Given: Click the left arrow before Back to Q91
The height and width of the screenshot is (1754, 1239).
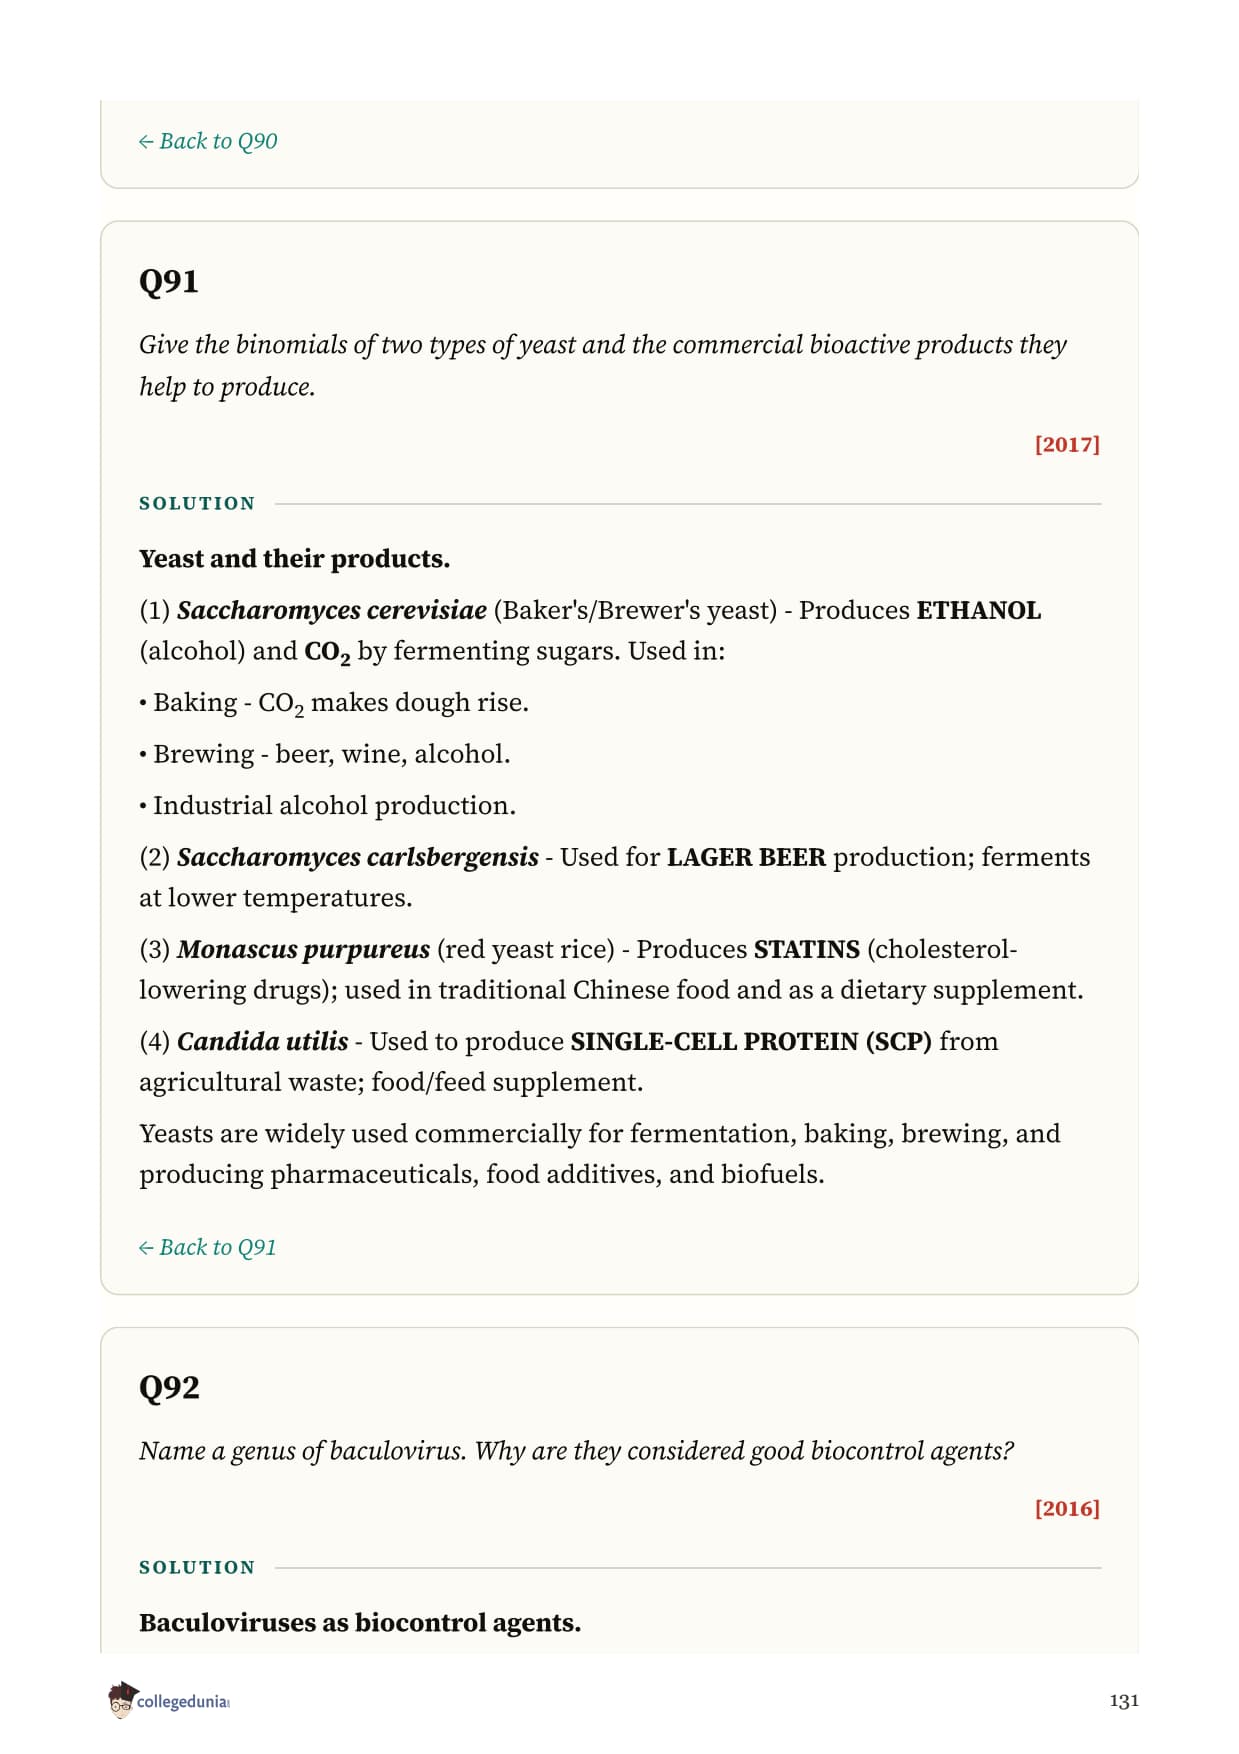Looking at the screenshot, I should pyautogui.click(x=146, y=1248).
